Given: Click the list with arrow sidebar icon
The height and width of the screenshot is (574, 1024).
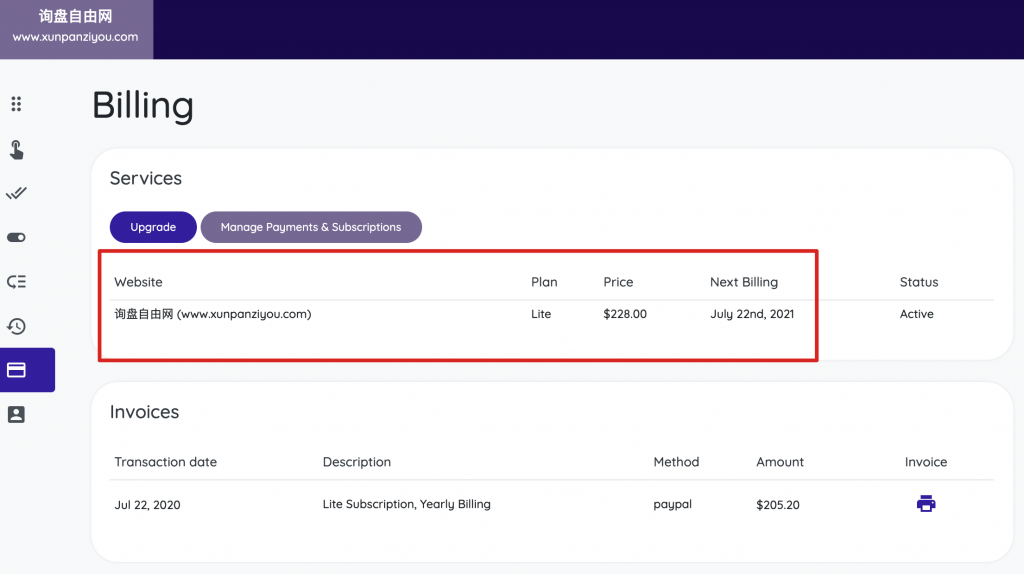Looking at the screenshot, I should (16, 282).
